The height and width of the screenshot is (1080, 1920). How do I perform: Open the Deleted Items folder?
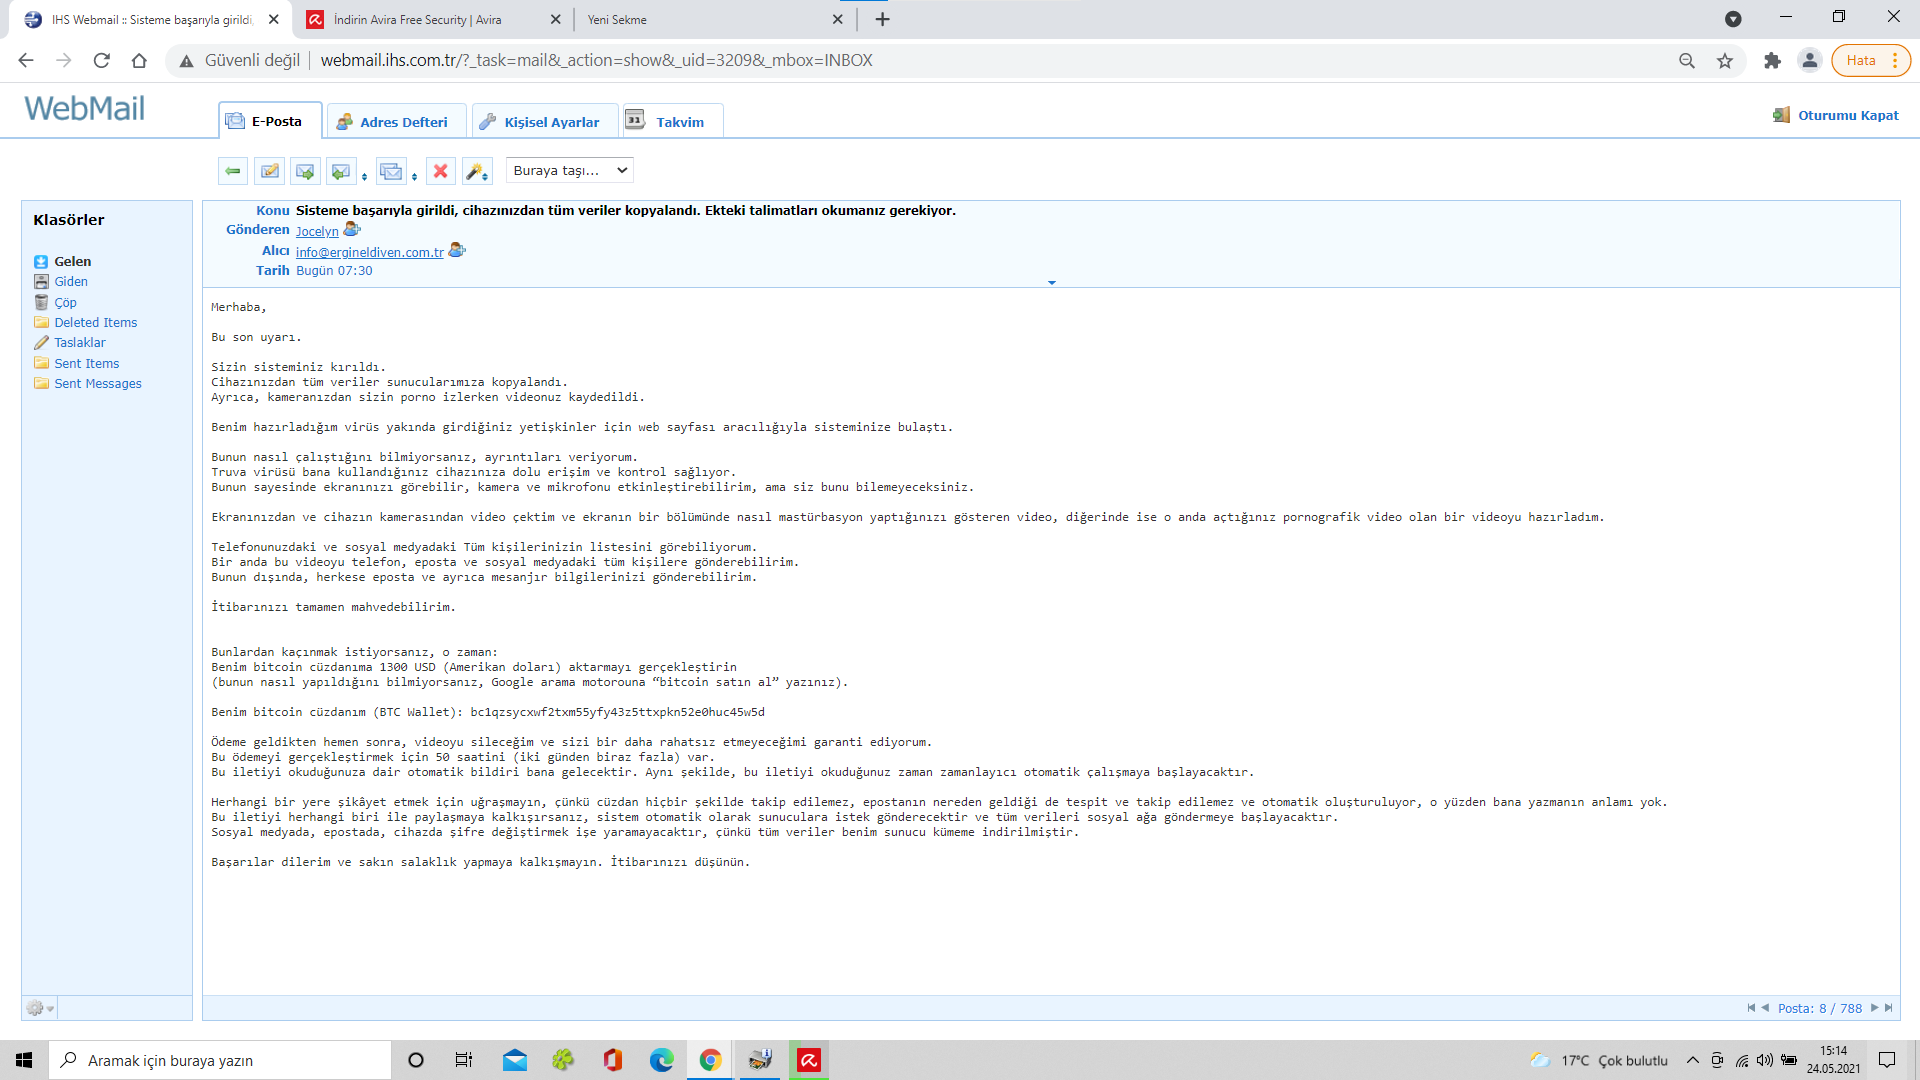pos(95,322)
